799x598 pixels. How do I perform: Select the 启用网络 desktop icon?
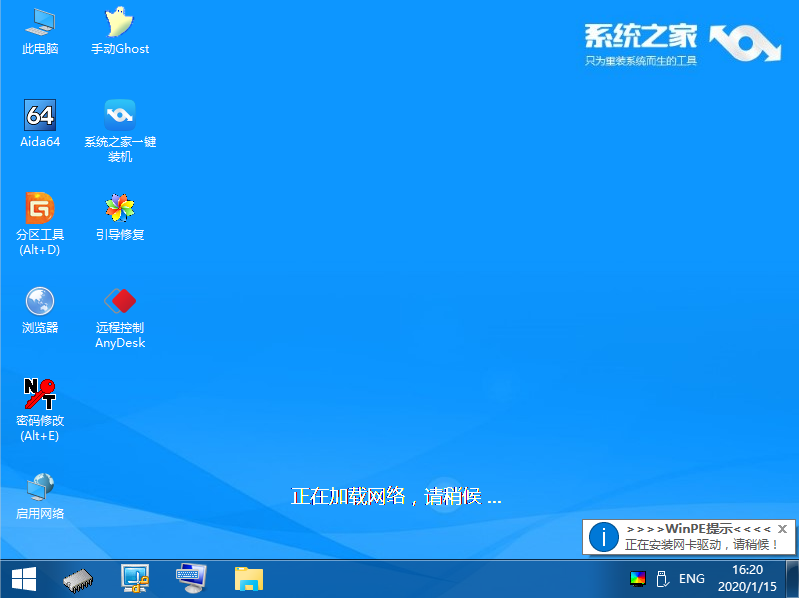(40, 496)
